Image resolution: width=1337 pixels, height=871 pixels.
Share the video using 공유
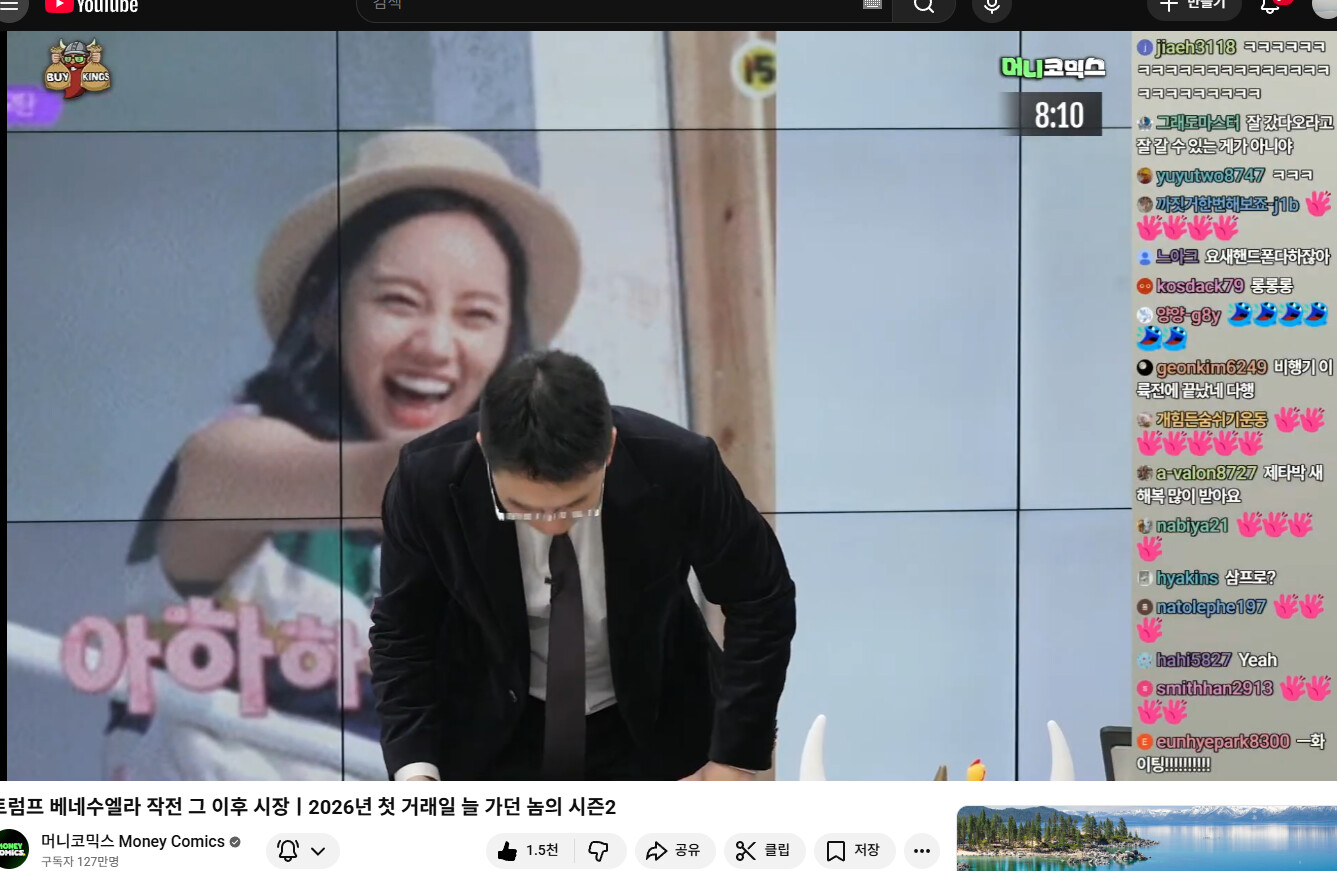[x=674, y=851]
